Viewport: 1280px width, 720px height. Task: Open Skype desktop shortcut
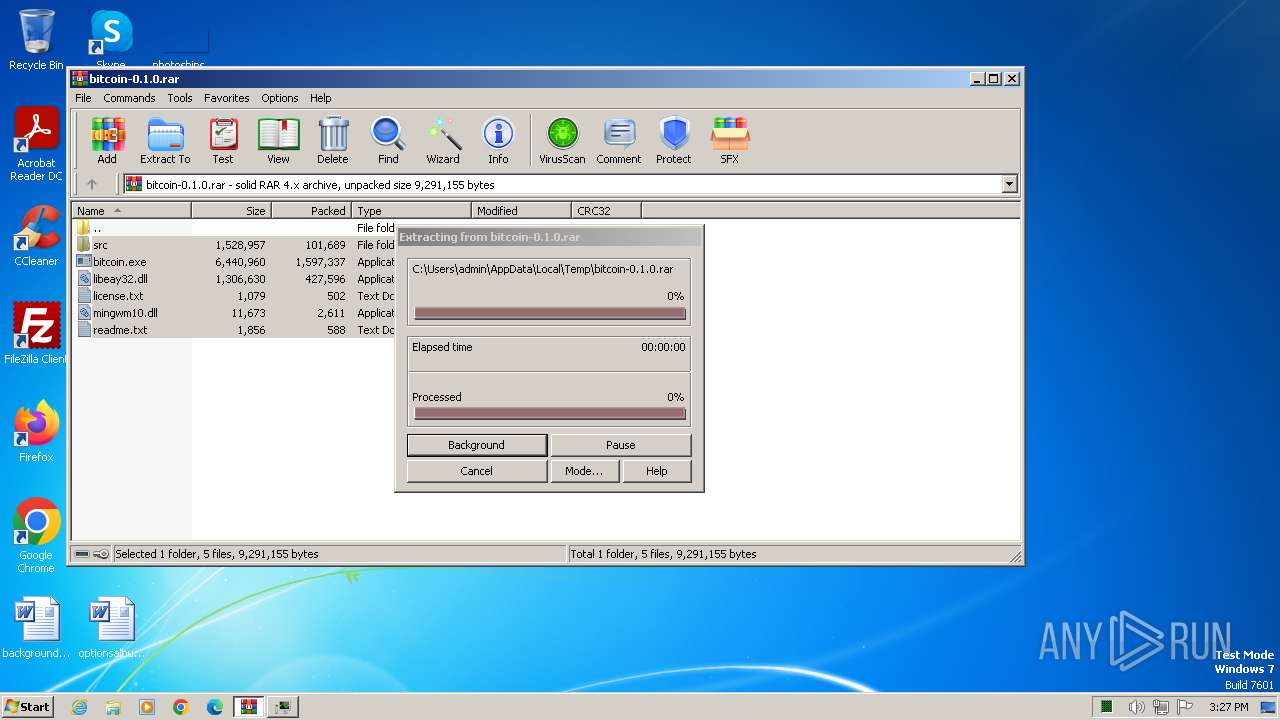point(110,40)
